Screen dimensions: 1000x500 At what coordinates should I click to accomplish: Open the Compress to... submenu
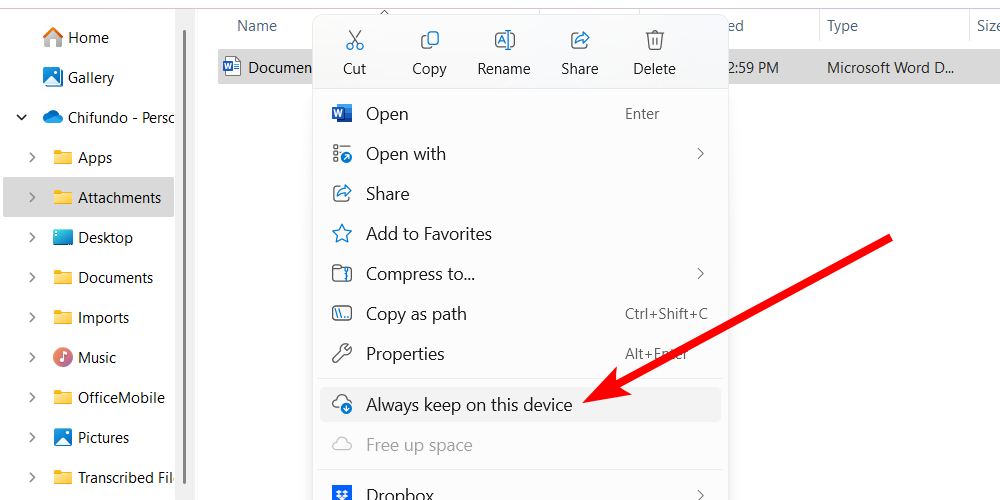[520, 274]
